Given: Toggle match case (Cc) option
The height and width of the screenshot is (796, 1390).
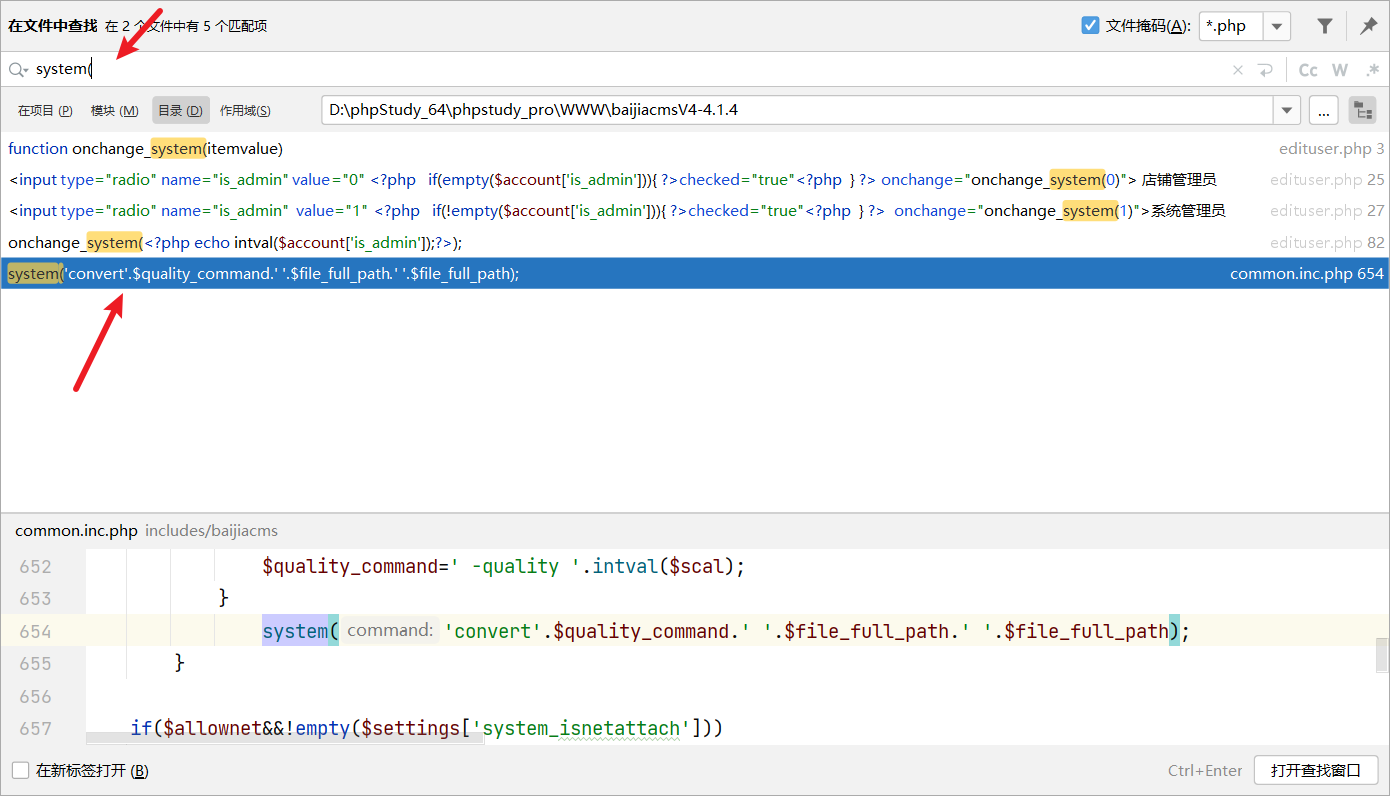Looking at the screenshot, I should pos(1308,70).
